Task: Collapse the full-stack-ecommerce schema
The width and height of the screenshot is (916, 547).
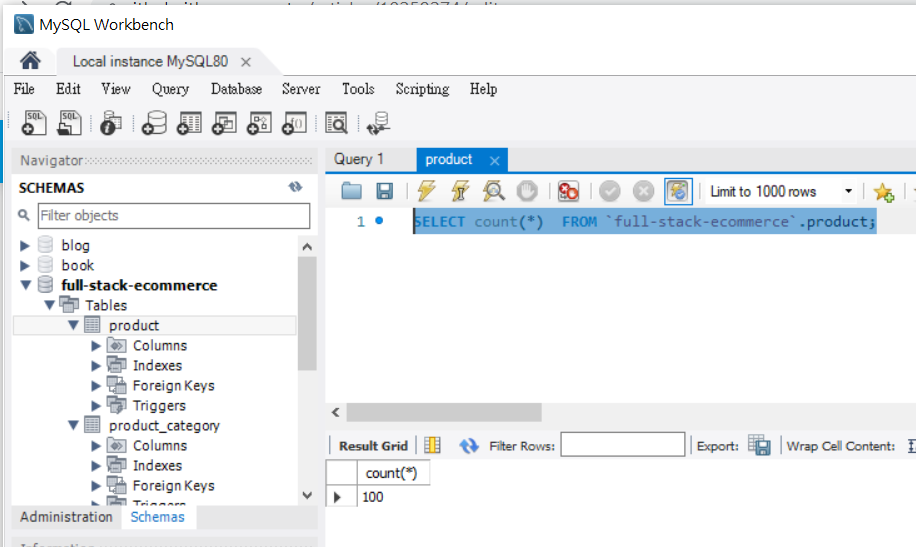Action: tap(26, 285)
